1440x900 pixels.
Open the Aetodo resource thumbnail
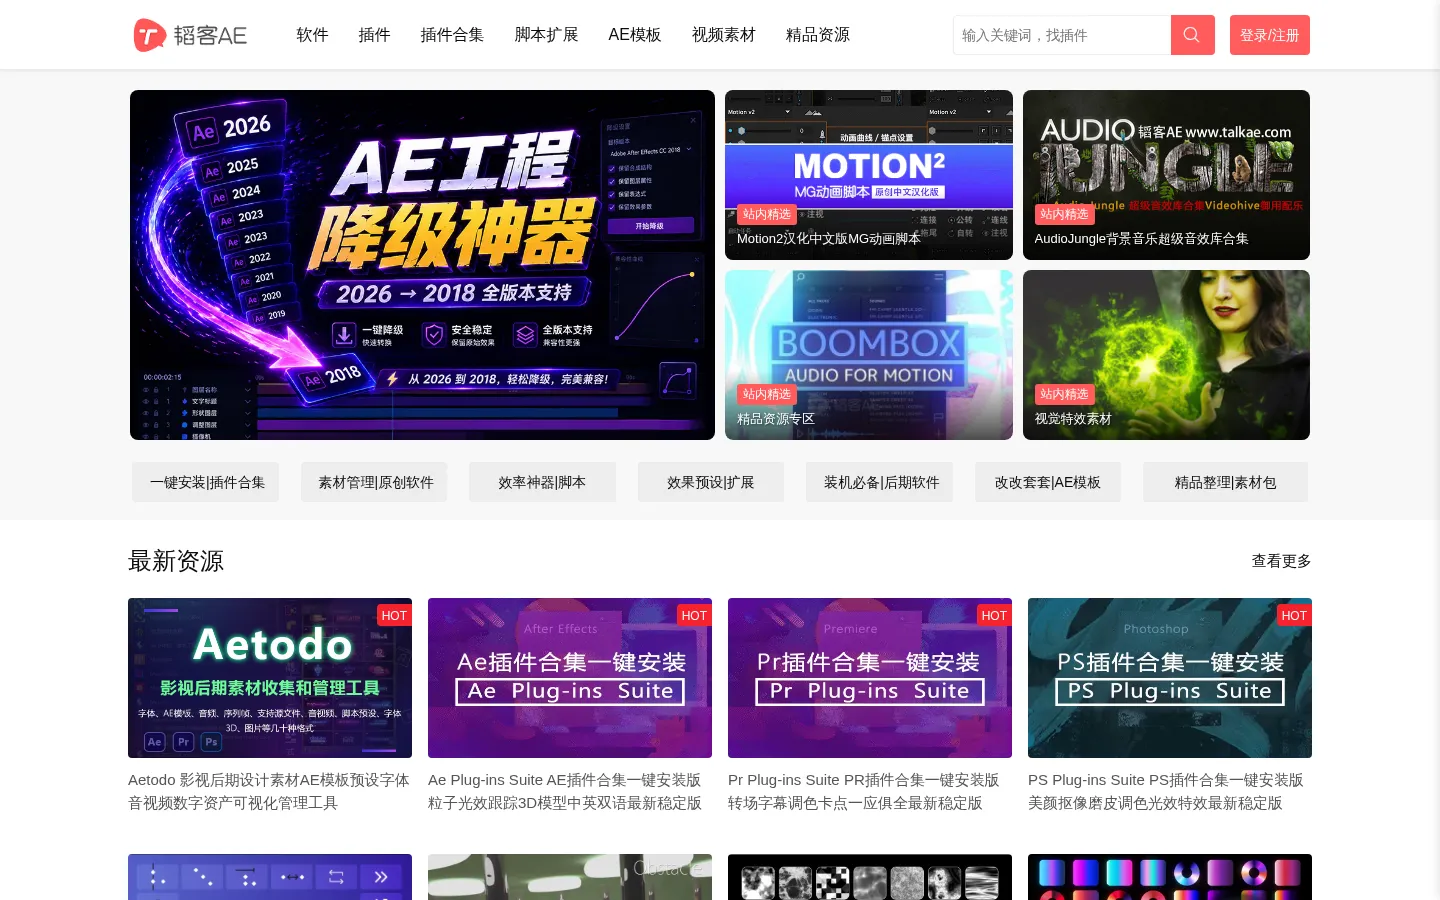pyautogui.click(x=270, y=678)
